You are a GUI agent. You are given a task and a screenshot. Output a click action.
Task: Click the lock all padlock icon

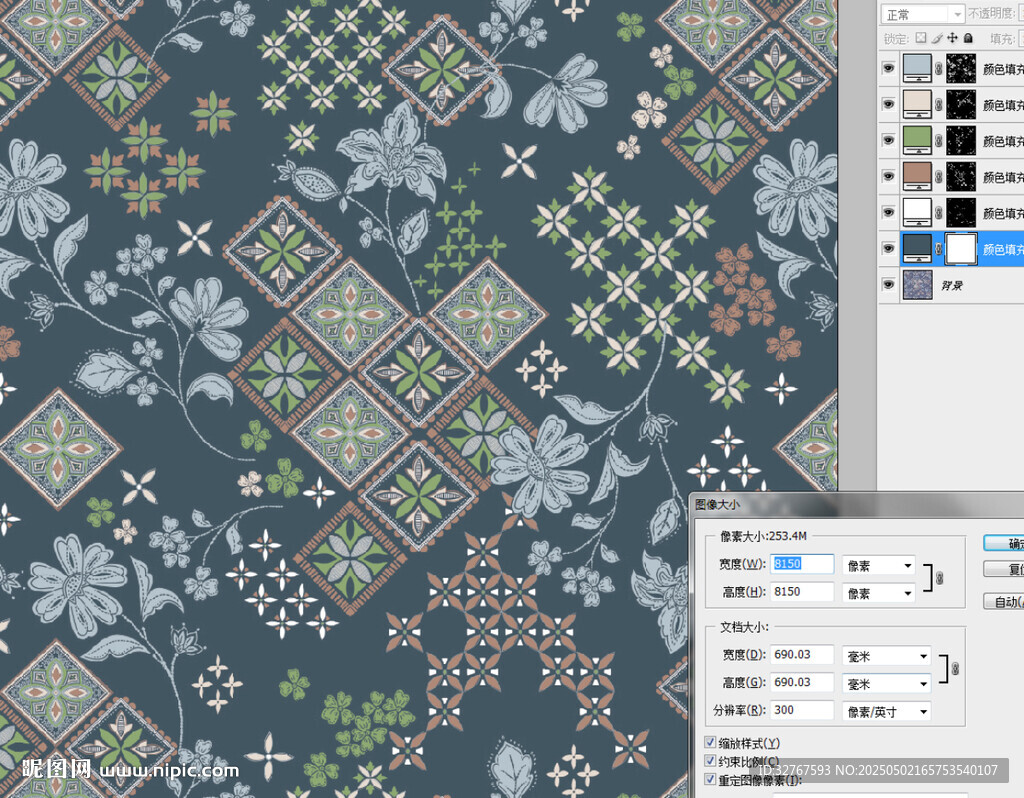click(x=967, y=39)
